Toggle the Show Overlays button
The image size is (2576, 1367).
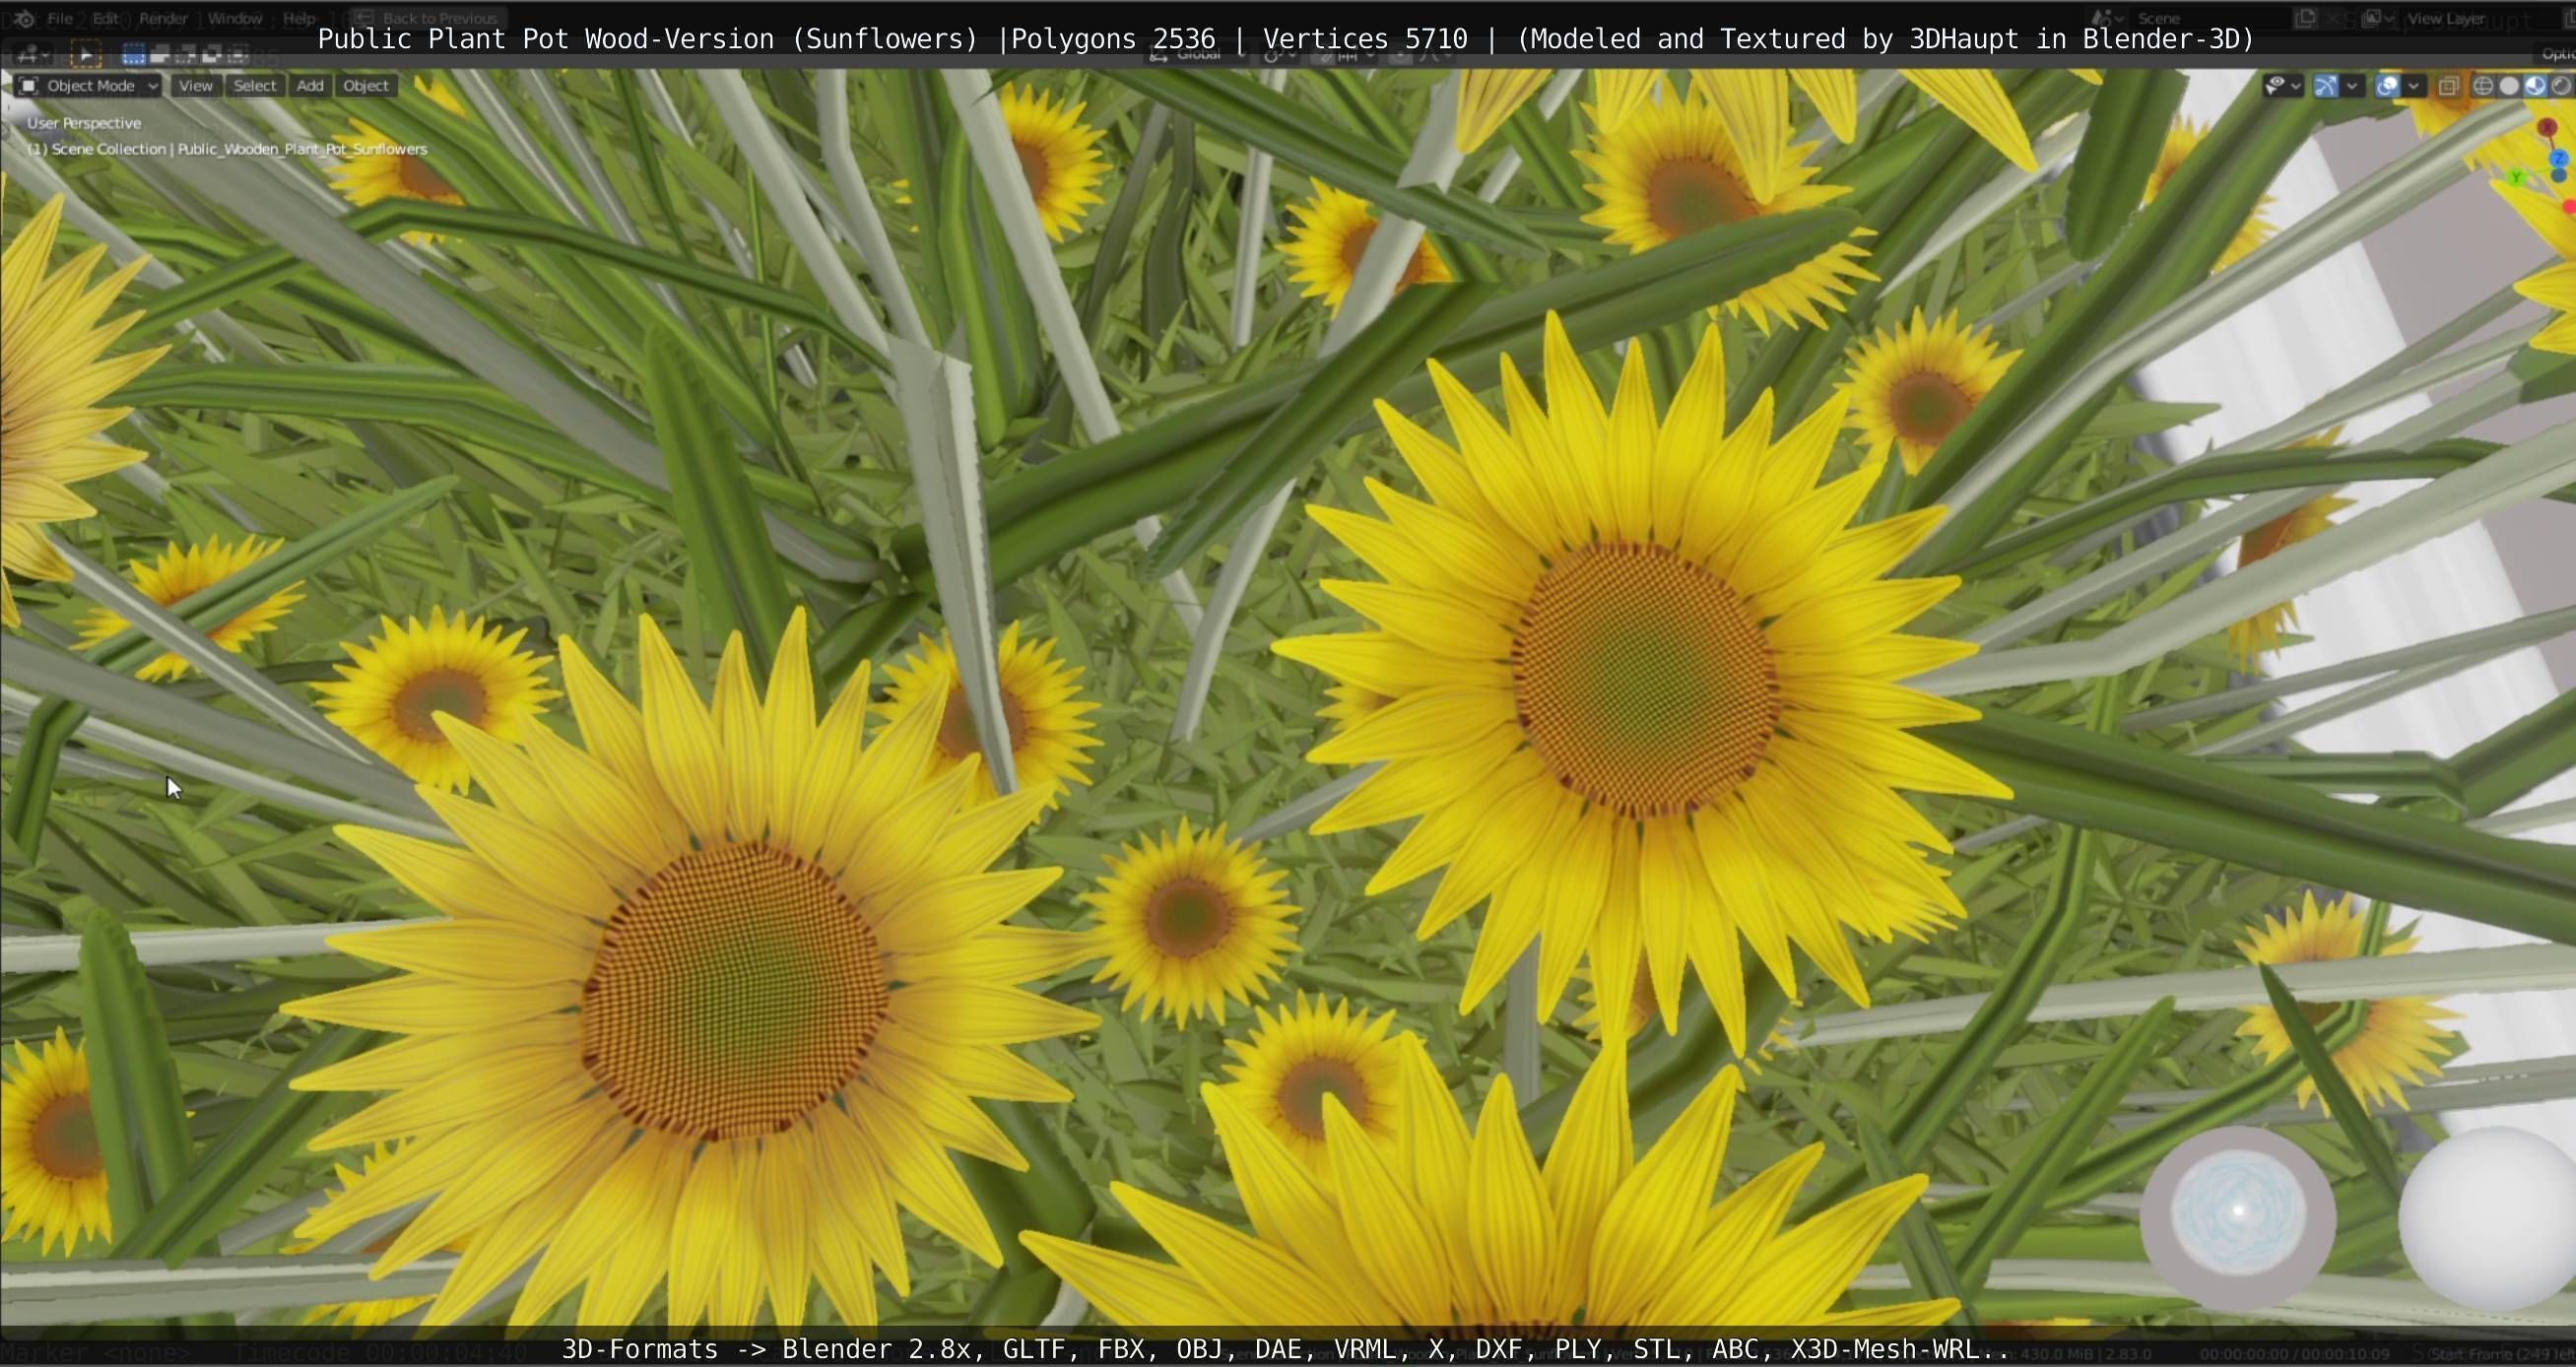(x=2387, y=86)
